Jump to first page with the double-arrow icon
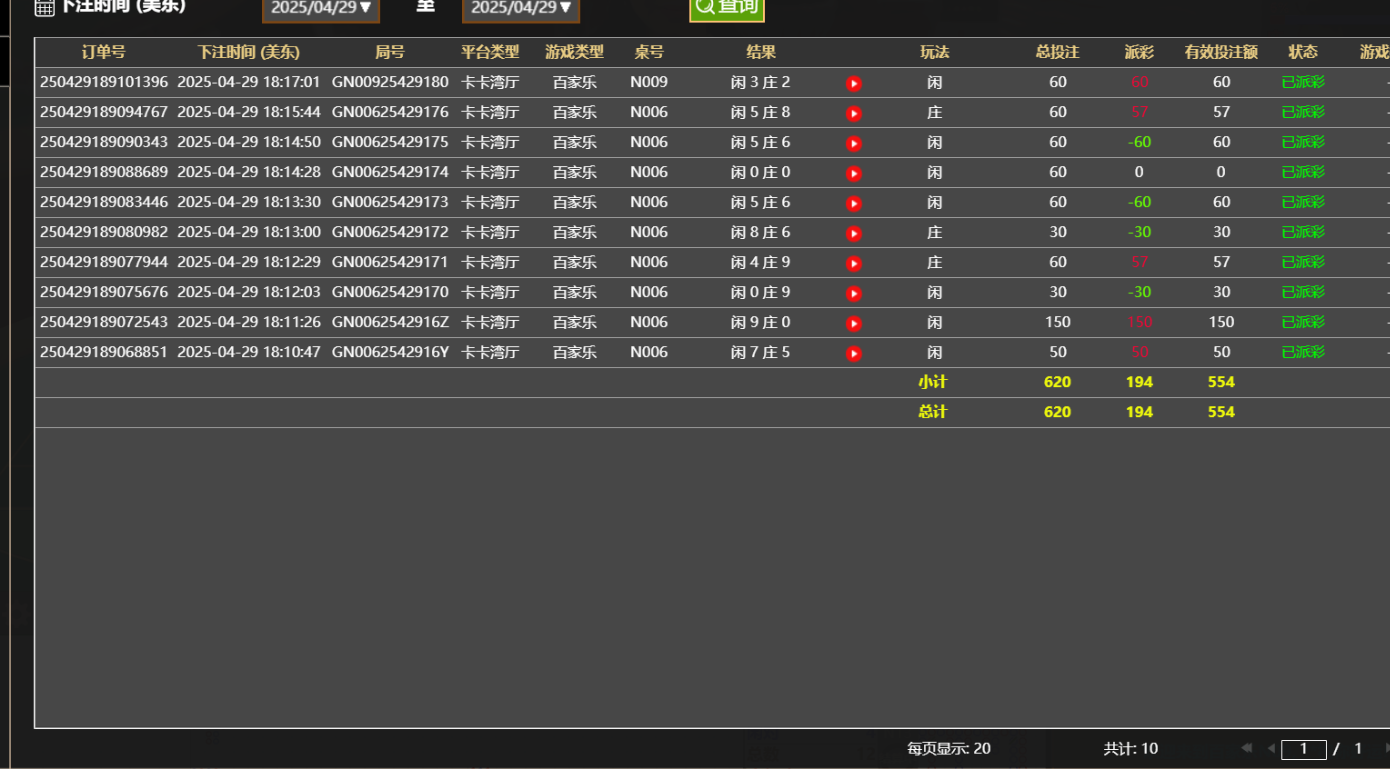1390x769 pixels. pos(1246,748)
